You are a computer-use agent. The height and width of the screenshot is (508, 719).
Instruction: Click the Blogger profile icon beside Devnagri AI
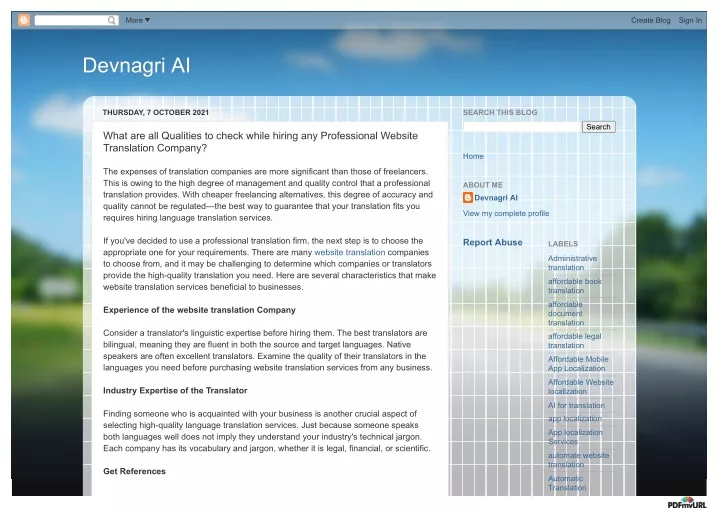(468, 198)
